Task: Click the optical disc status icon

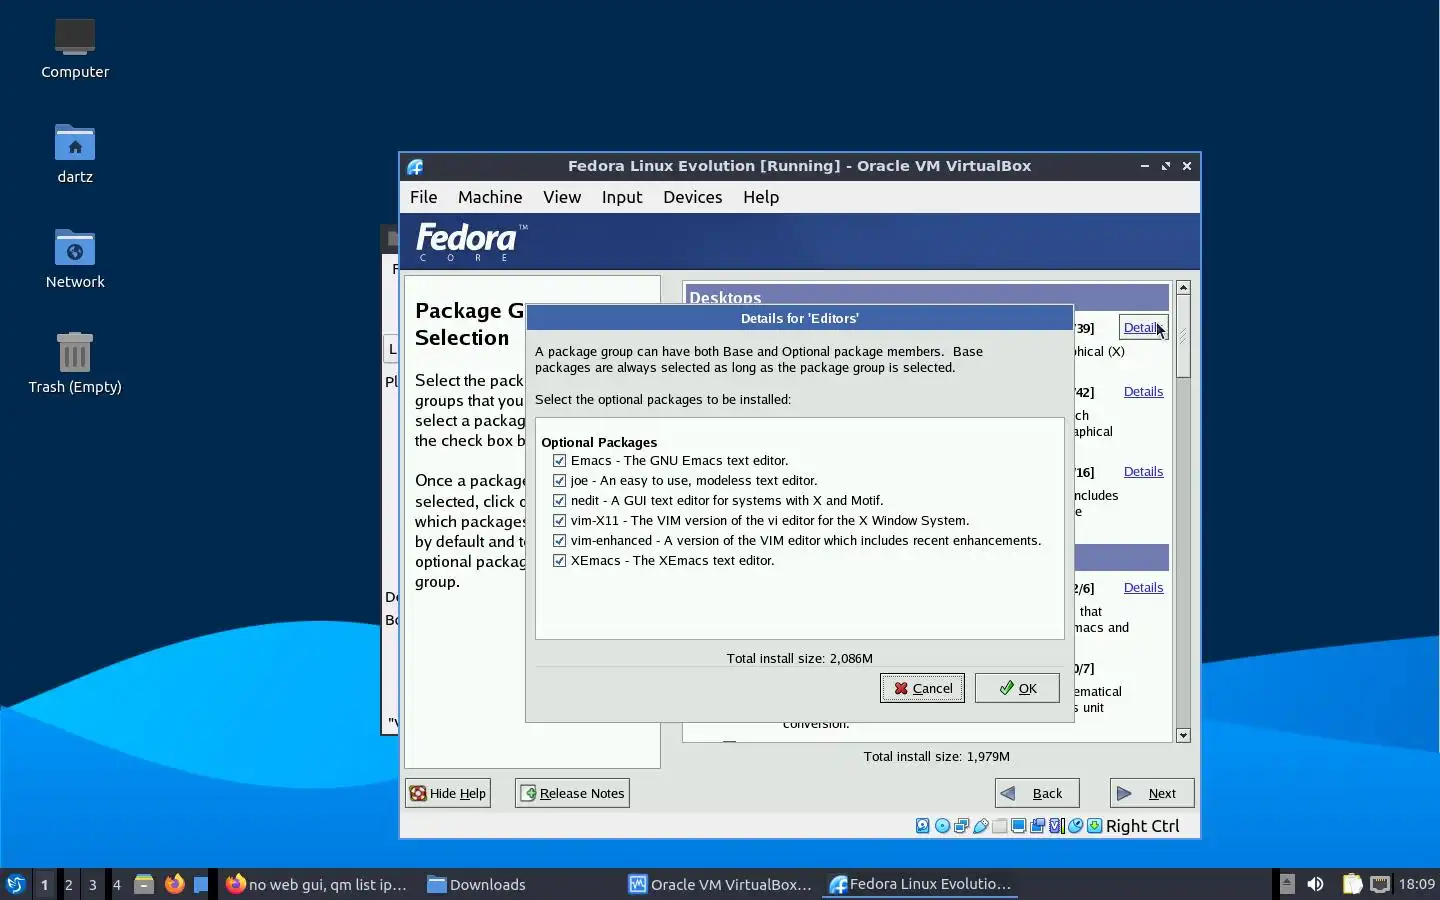Action: [942, 826]
